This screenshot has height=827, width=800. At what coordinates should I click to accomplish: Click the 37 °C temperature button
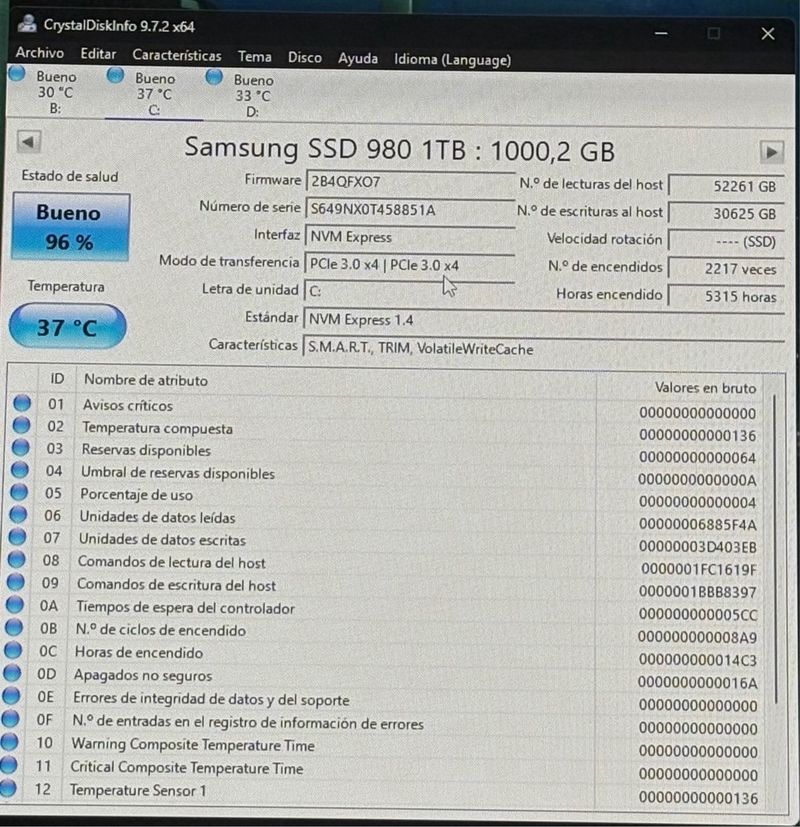[x=68, y=326]
